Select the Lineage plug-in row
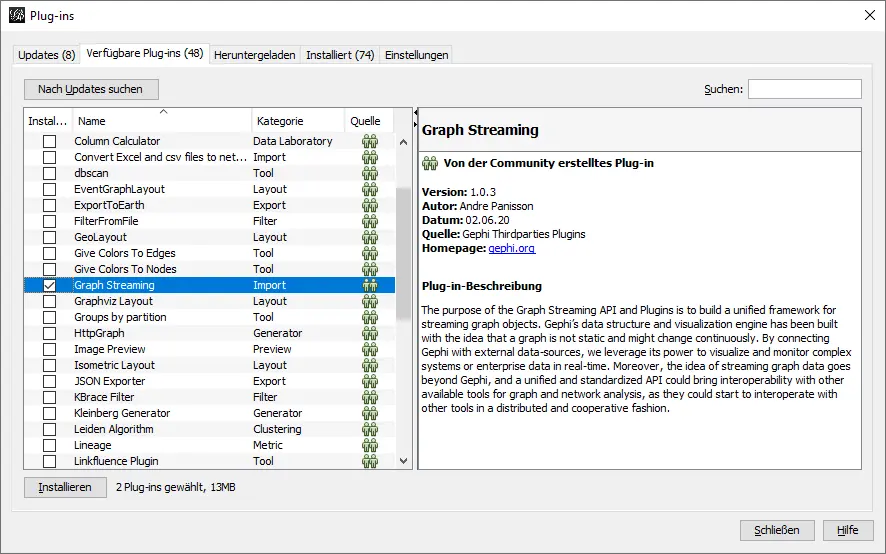 pyautogui.click(x=209, y=445)
